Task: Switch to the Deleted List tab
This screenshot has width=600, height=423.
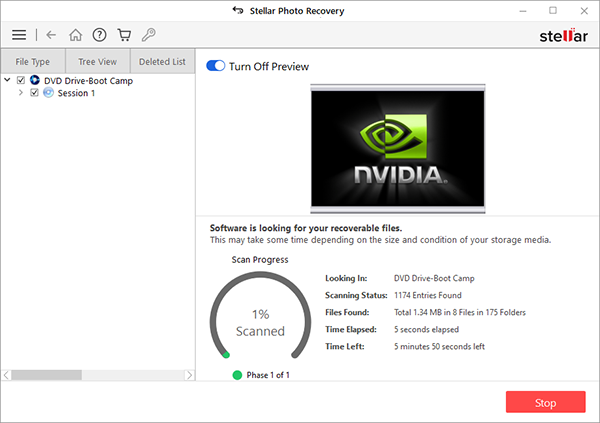Action: click(x=162, y=61)
